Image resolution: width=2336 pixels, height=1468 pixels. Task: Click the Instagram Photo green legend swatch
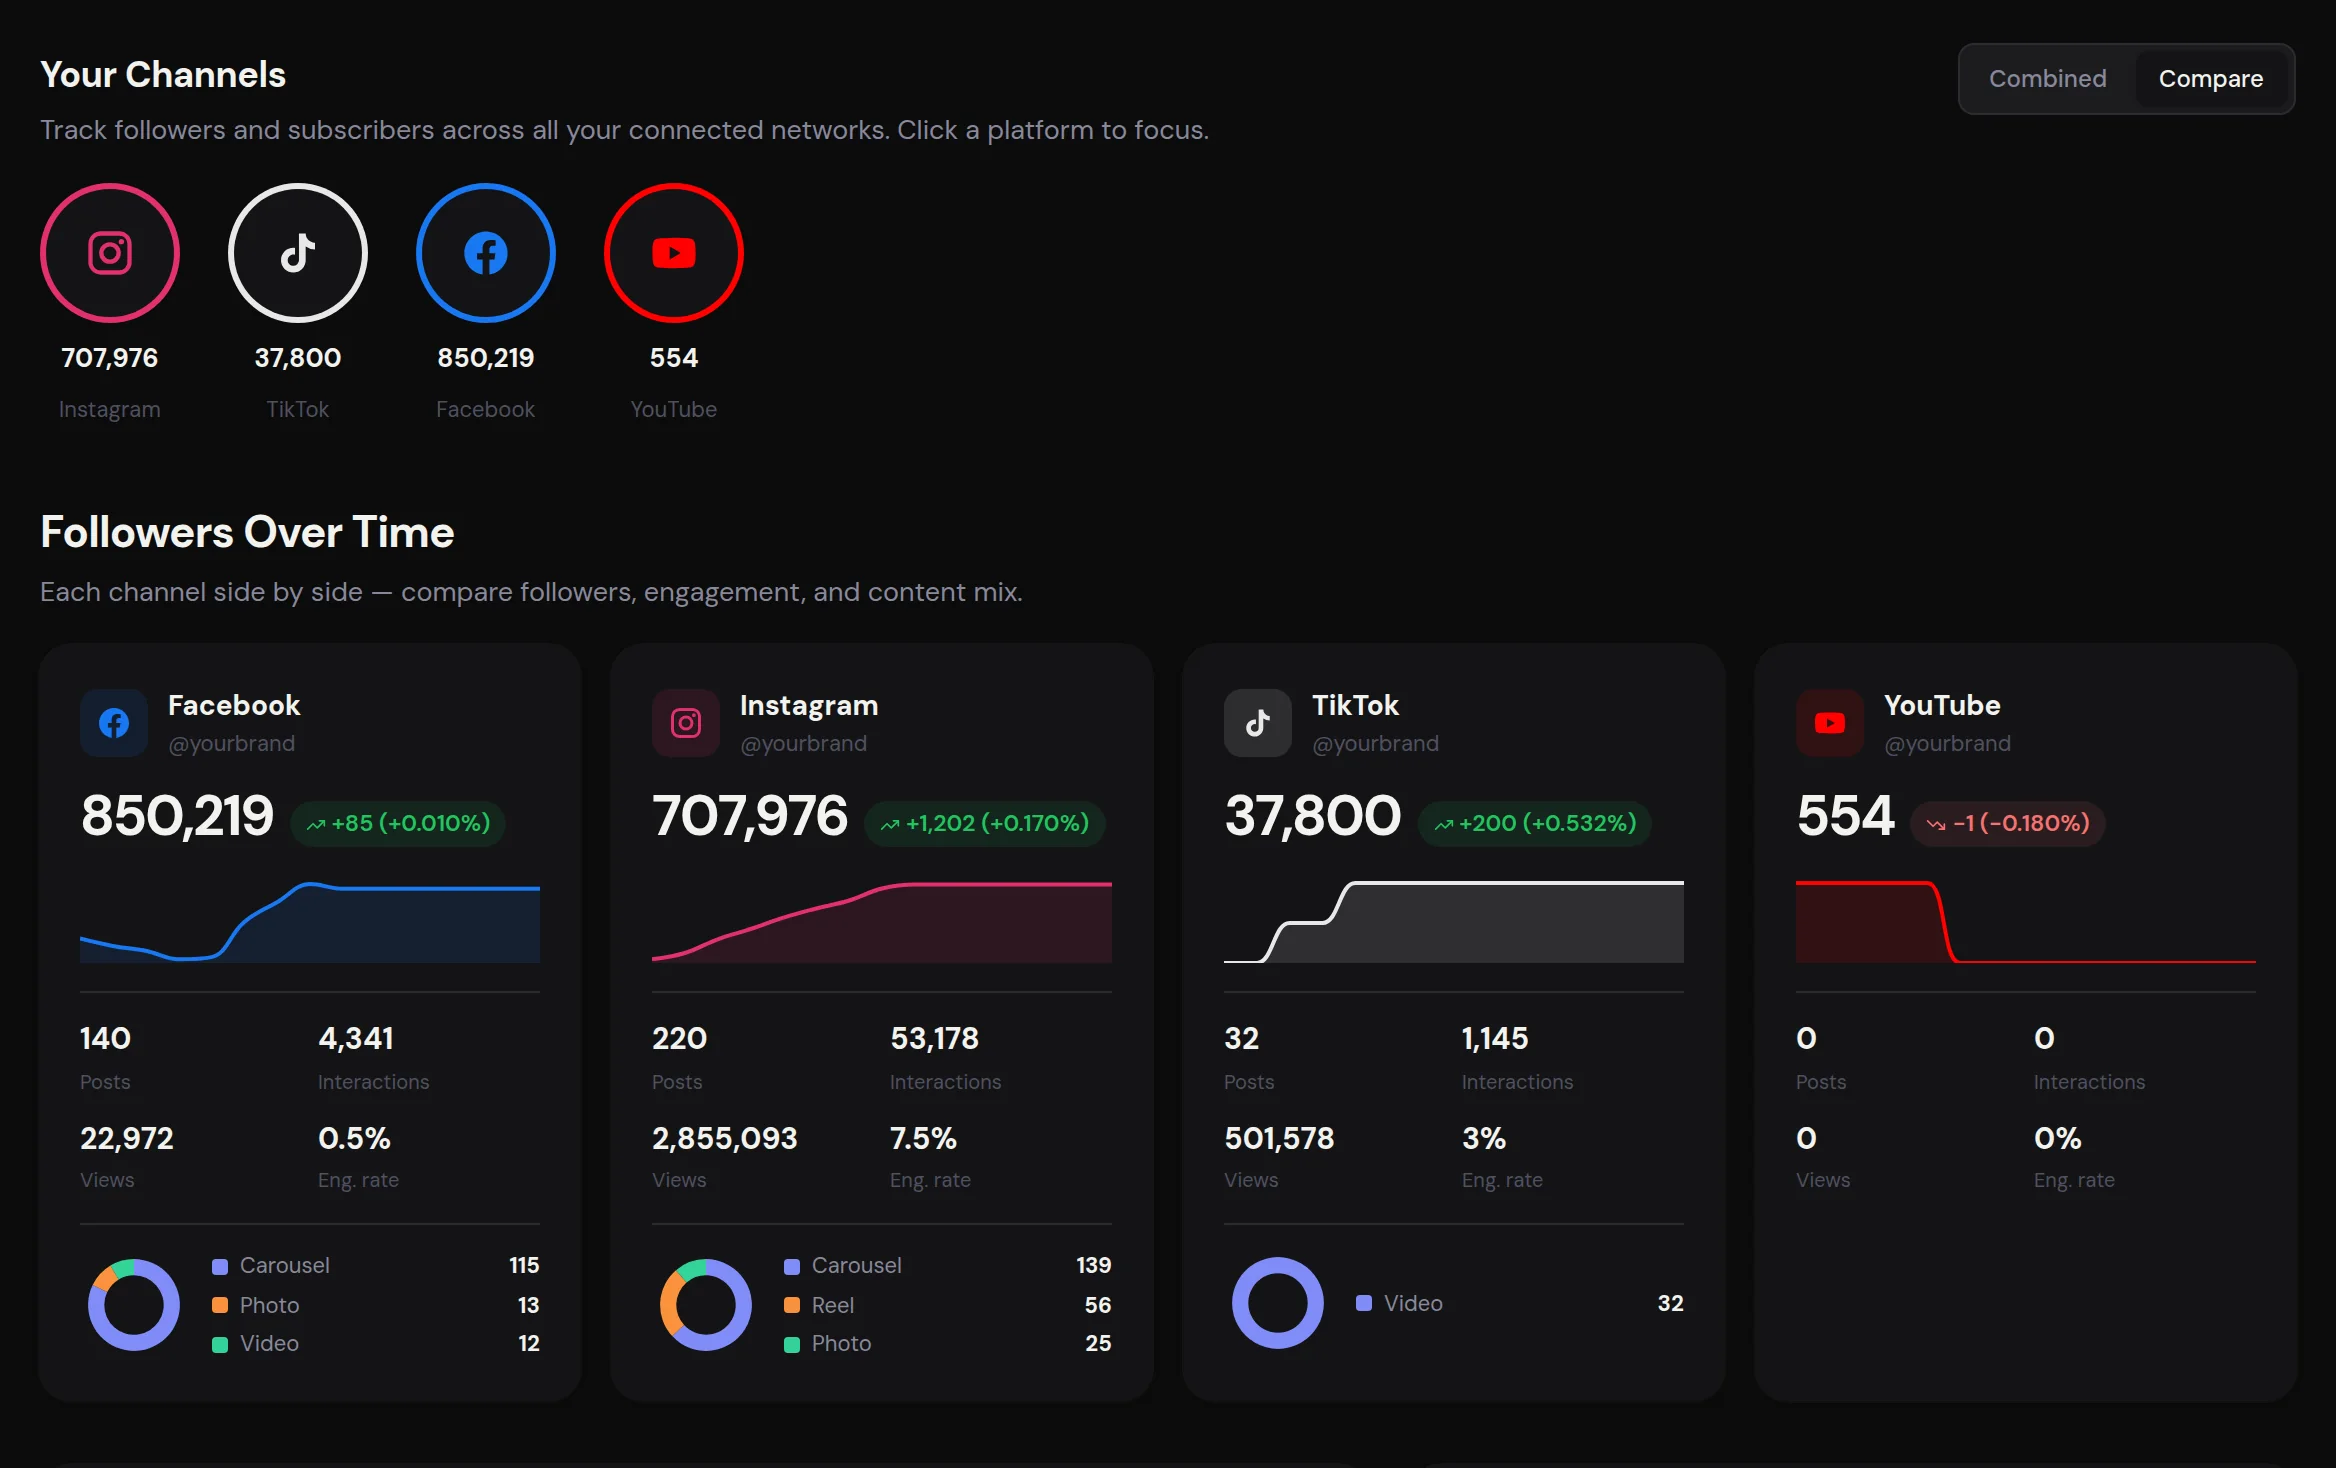[x=792, y=1345]
